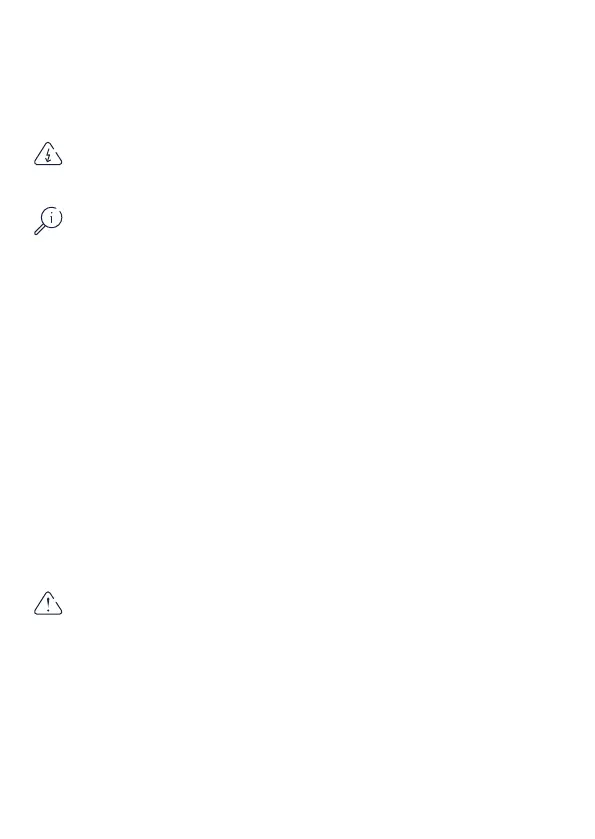This screenshot has height=839, width=595.
Task: Open the info note magnifier symbol
Action: click(x=48, y=220)
